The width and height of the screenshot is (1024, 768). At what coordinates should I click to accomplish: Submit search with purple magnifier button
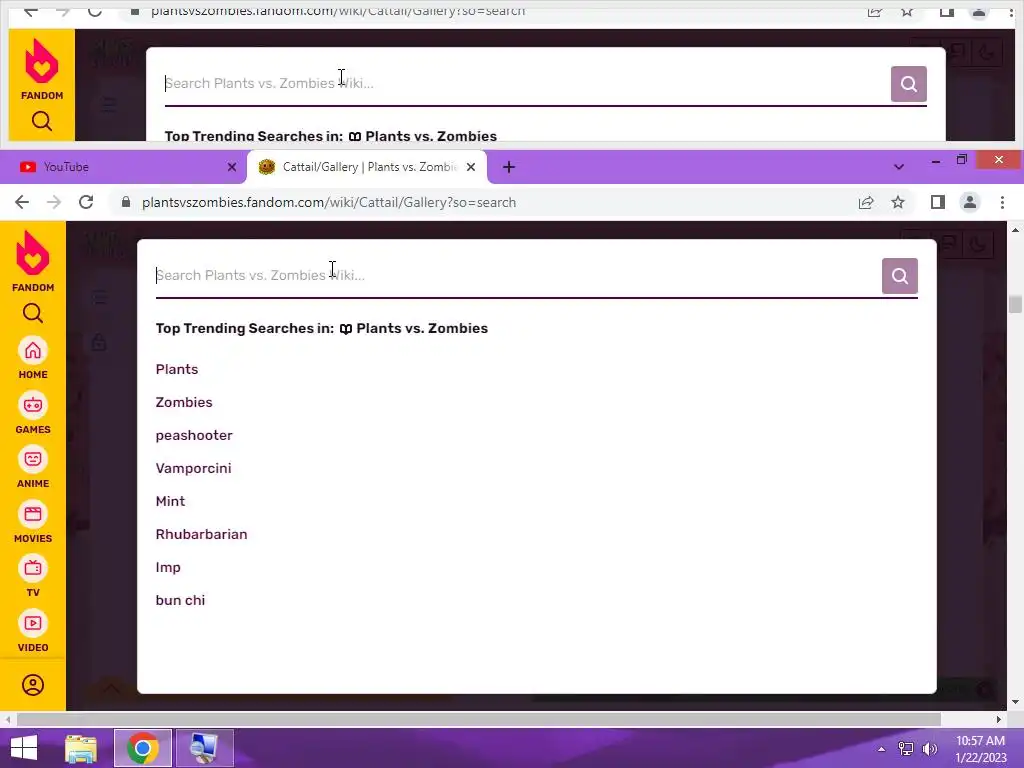[x=899, y=276]
